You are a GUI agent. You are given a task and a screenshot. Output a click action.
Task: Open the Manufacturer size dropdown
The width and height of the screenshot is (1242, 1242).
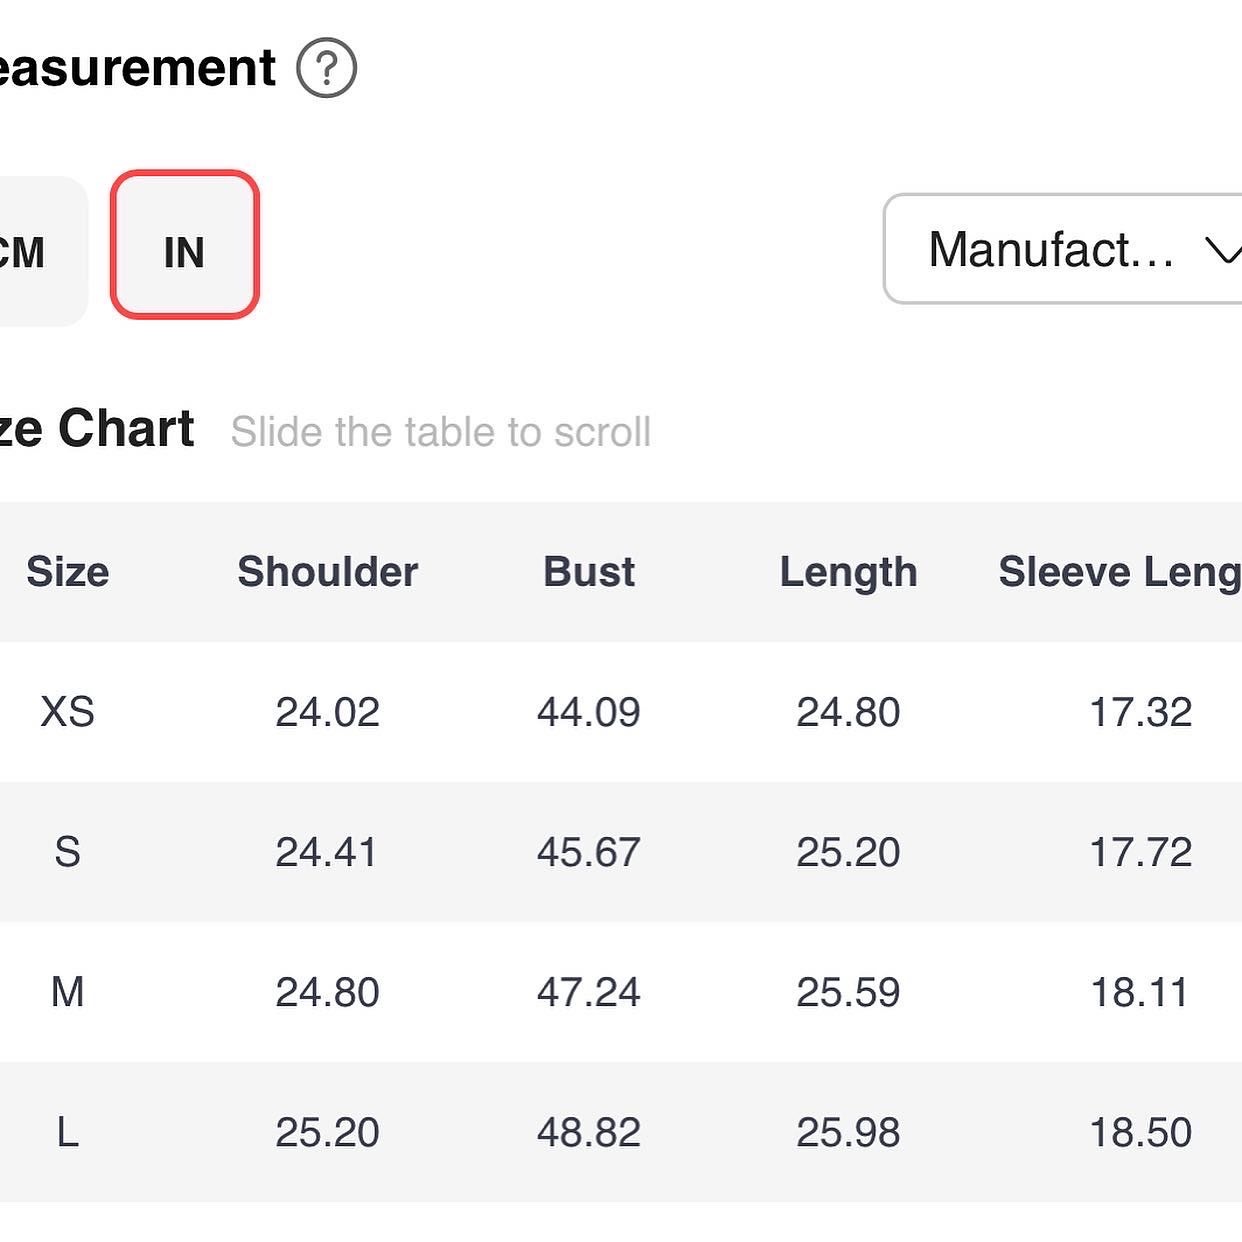[1060, 249]
